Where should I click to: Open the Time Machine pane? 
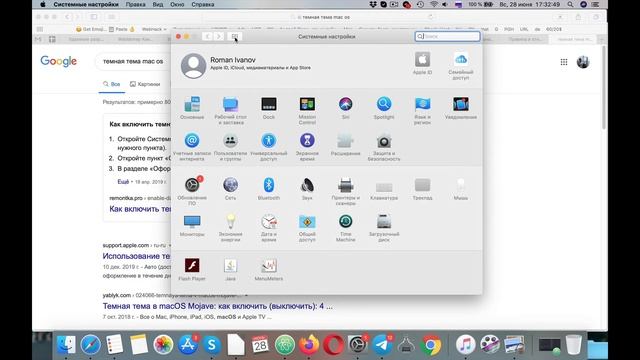(x=345, y=227)
